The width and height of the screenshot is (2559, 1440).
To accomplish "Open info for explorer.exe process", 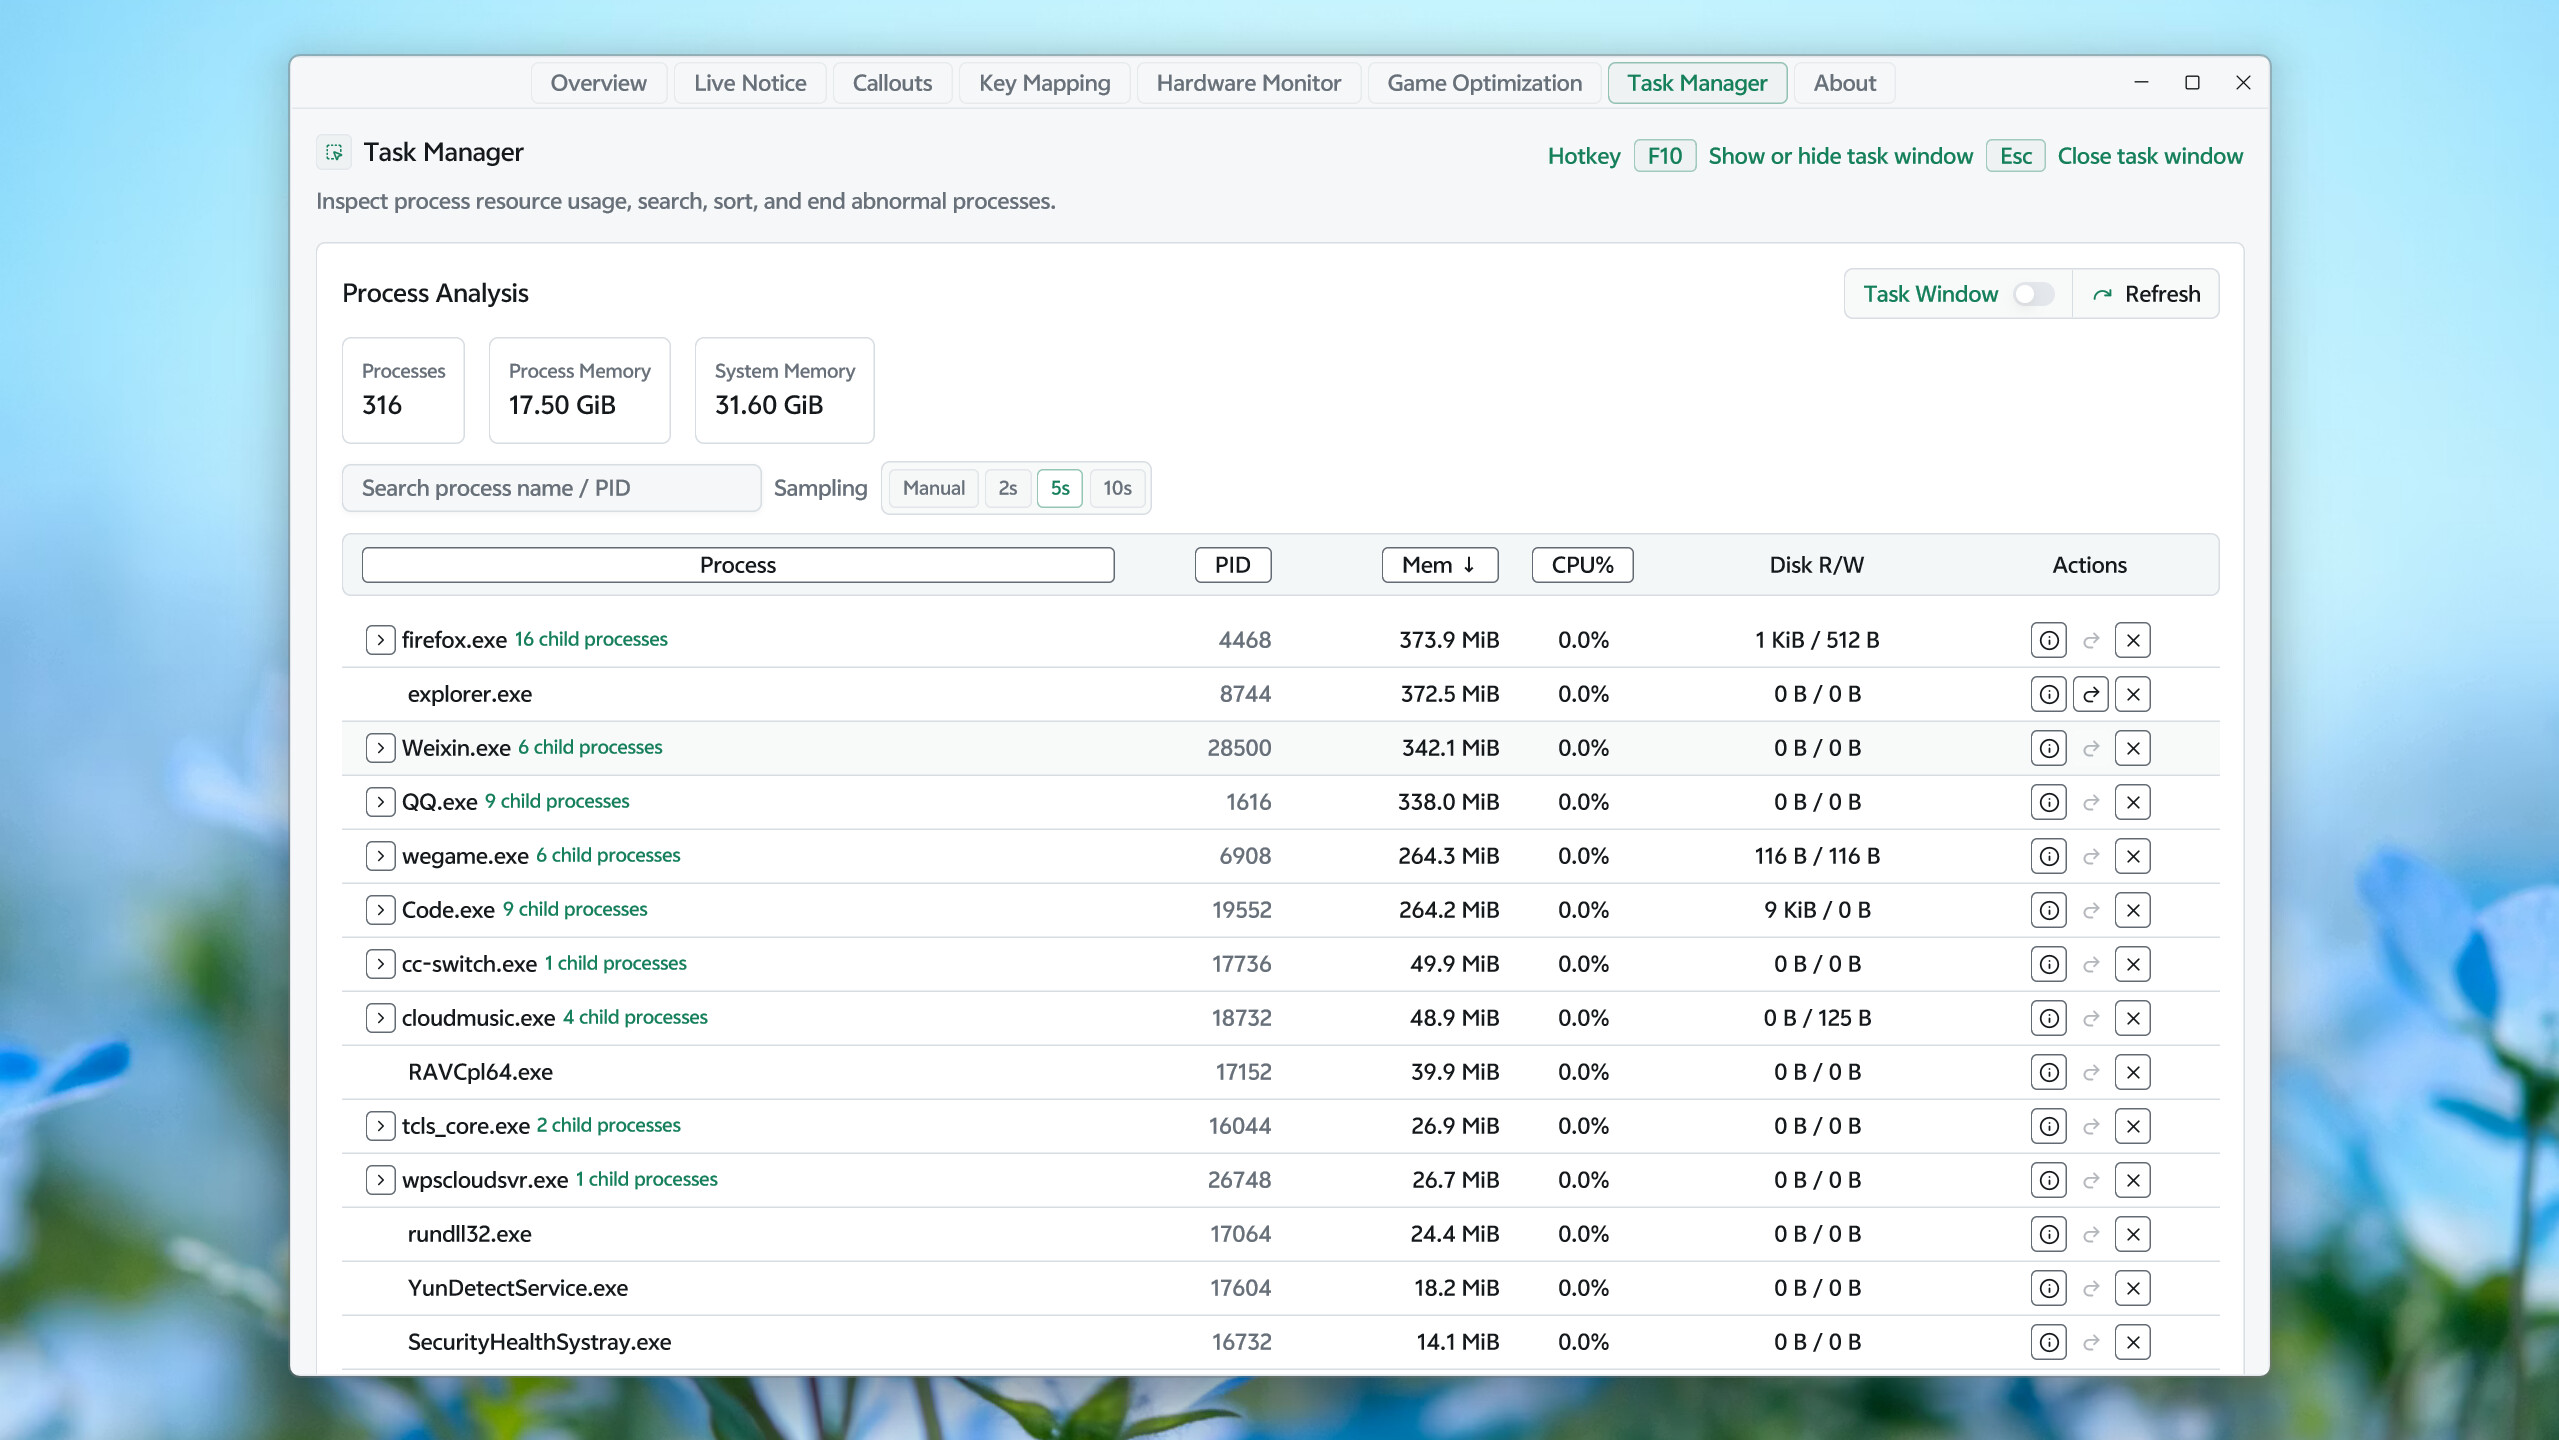I will (x=2048, y=694).
